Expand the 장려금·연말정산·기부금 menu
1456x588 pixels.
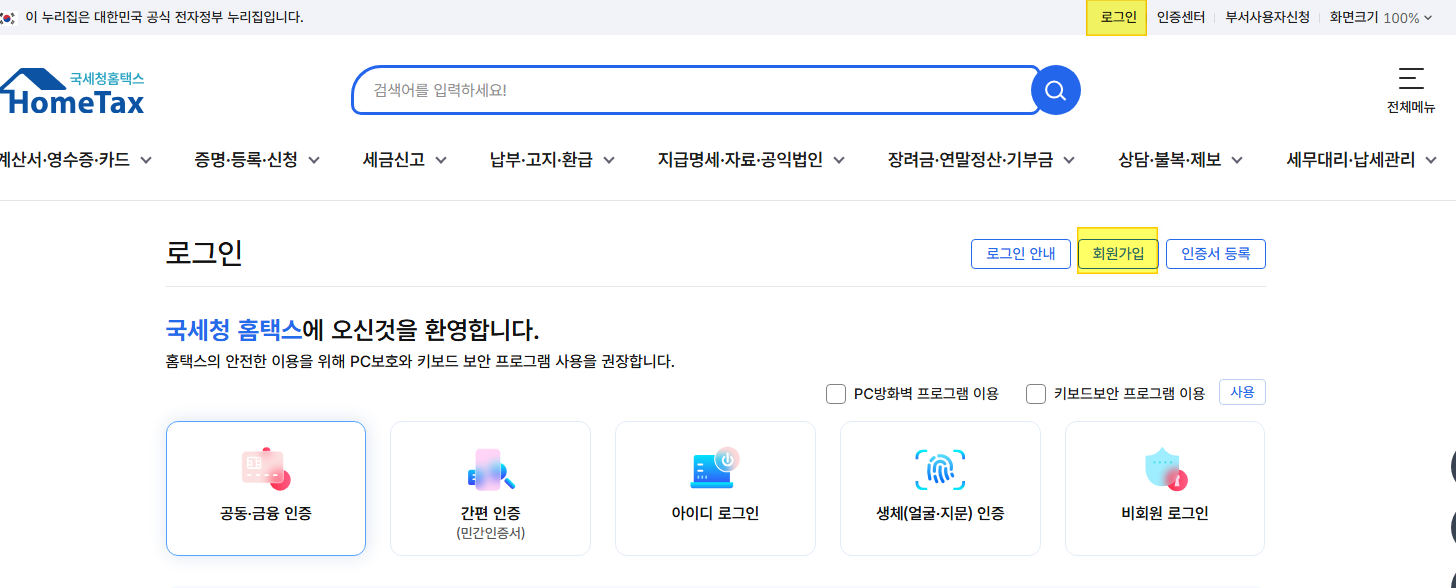coord(982,159)
